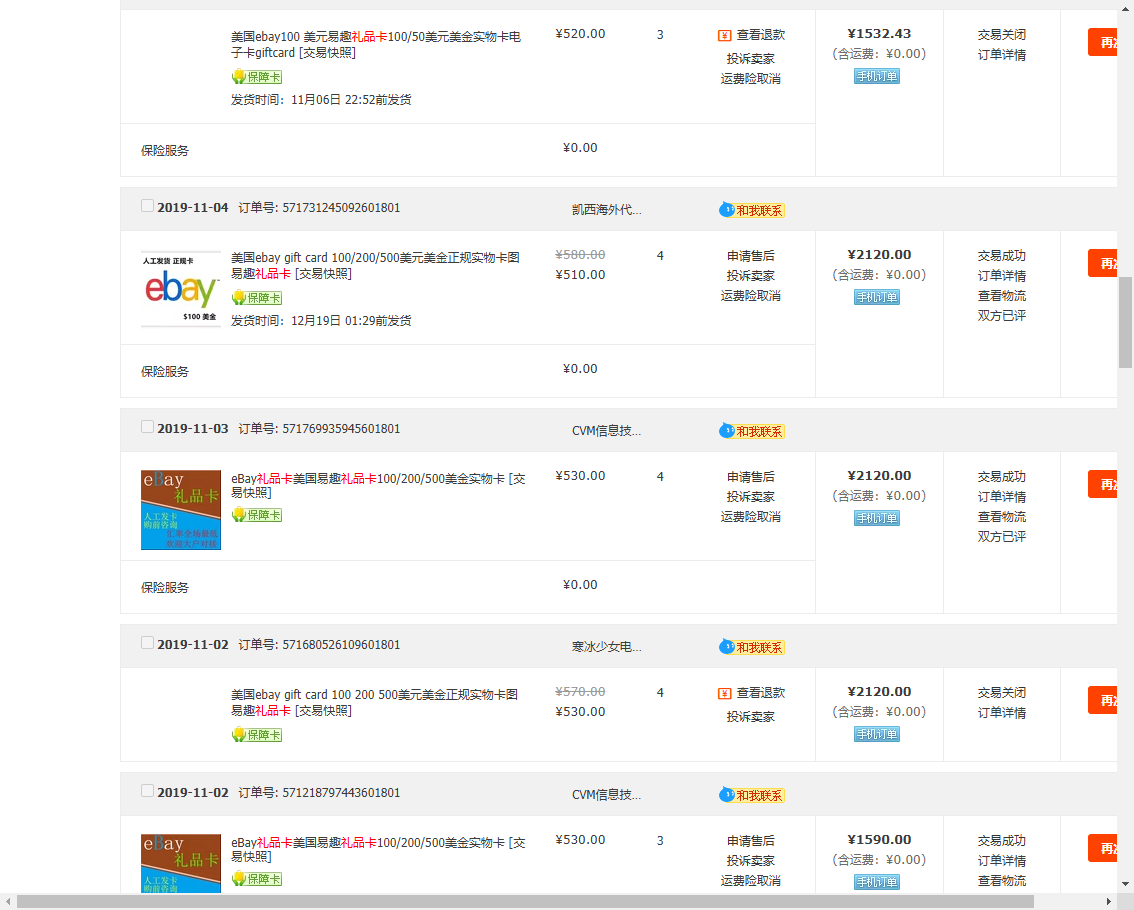Click 手机订单 badge under ¥1532.43
The height and width of the screenshot is (910, 1134).
(x=877, y=76)
